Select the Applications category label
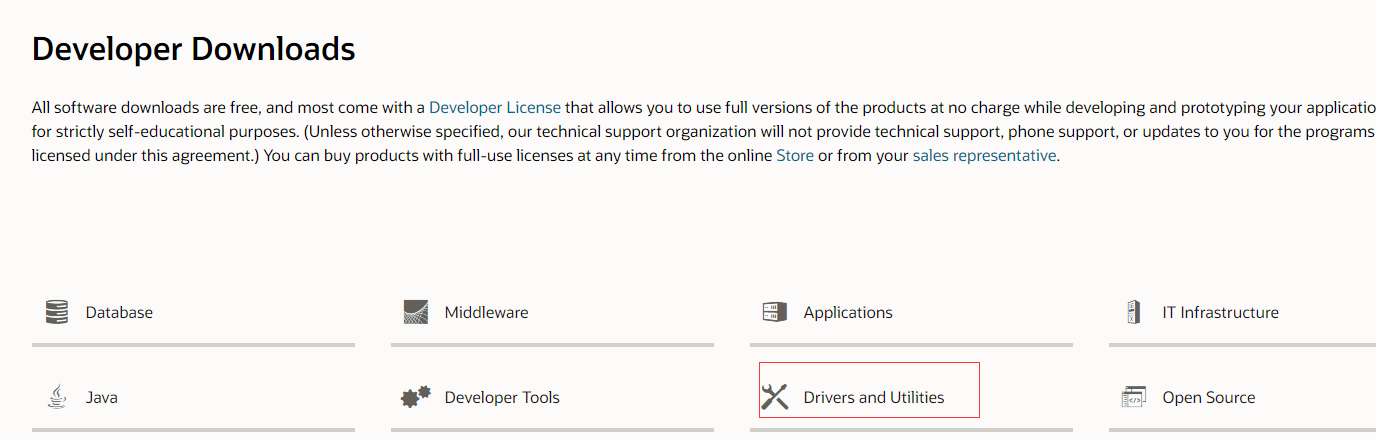This screenshot has height=440, width=1376. pyautogui.click(x=848, y=312)
